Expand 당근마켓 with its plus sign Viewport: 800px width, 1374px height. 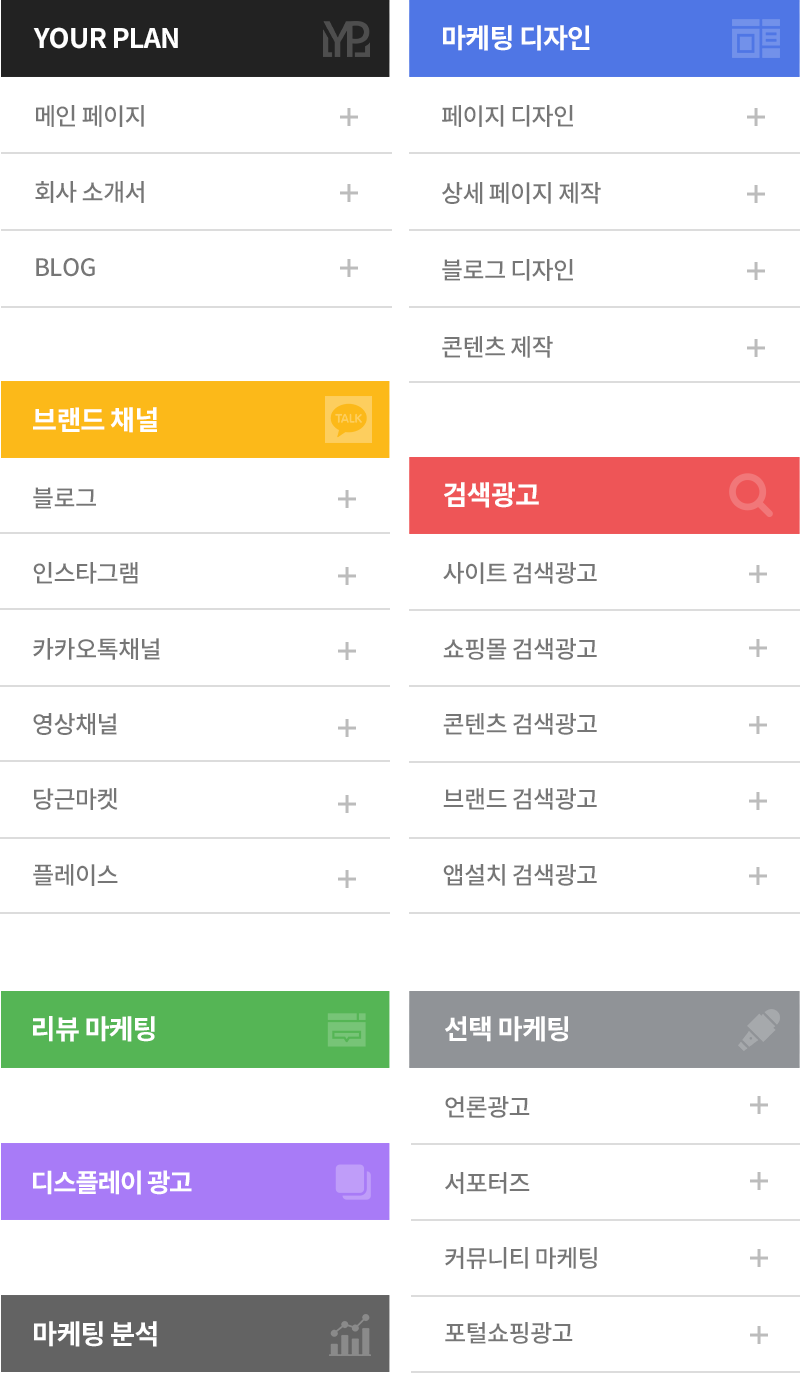click(347, 803)
